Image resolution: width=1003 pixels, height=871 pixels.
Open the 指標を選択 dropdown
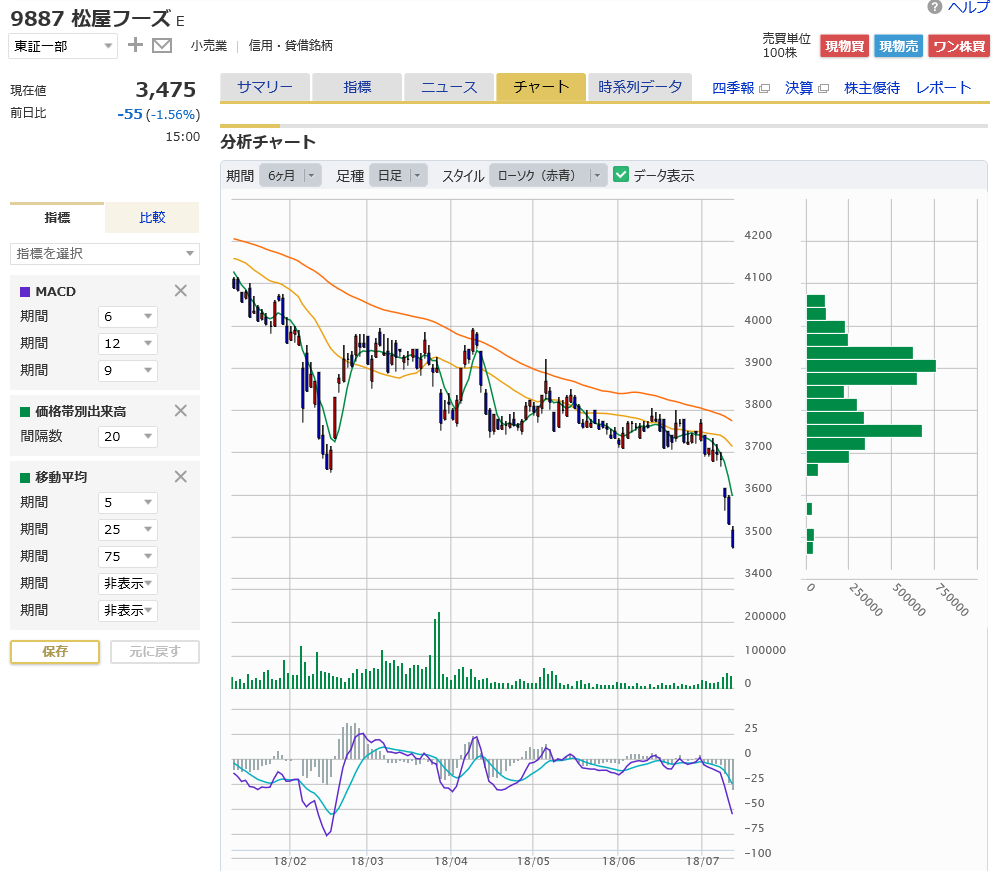105,254
